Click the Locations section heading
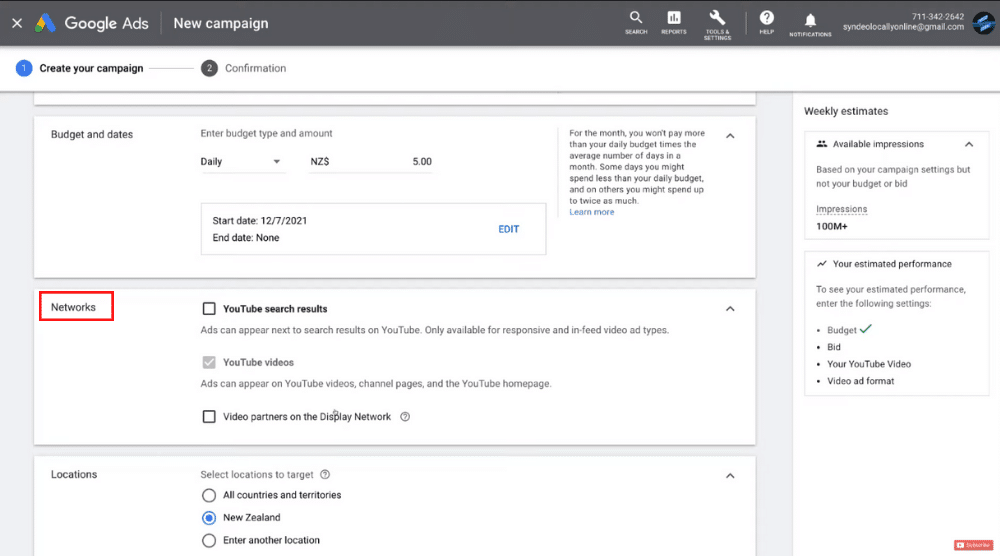 (x=74, y=474)
